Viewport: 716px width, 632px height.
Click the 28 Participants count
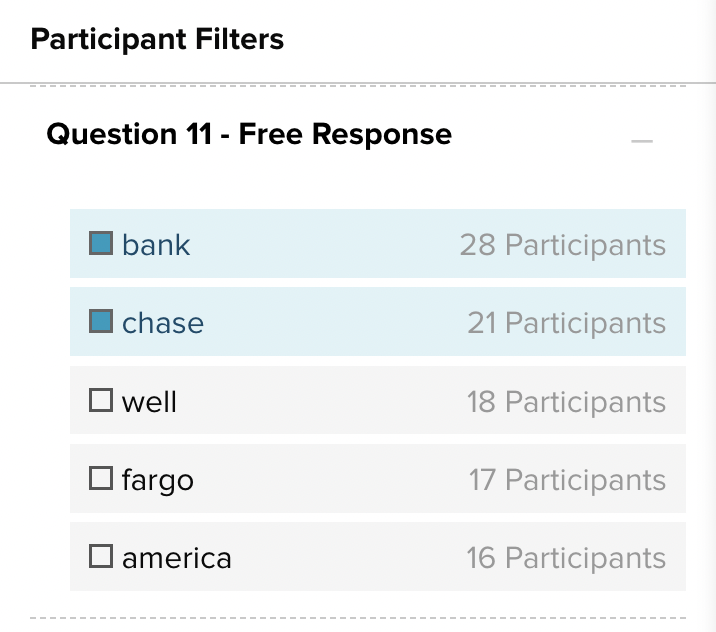563,245
